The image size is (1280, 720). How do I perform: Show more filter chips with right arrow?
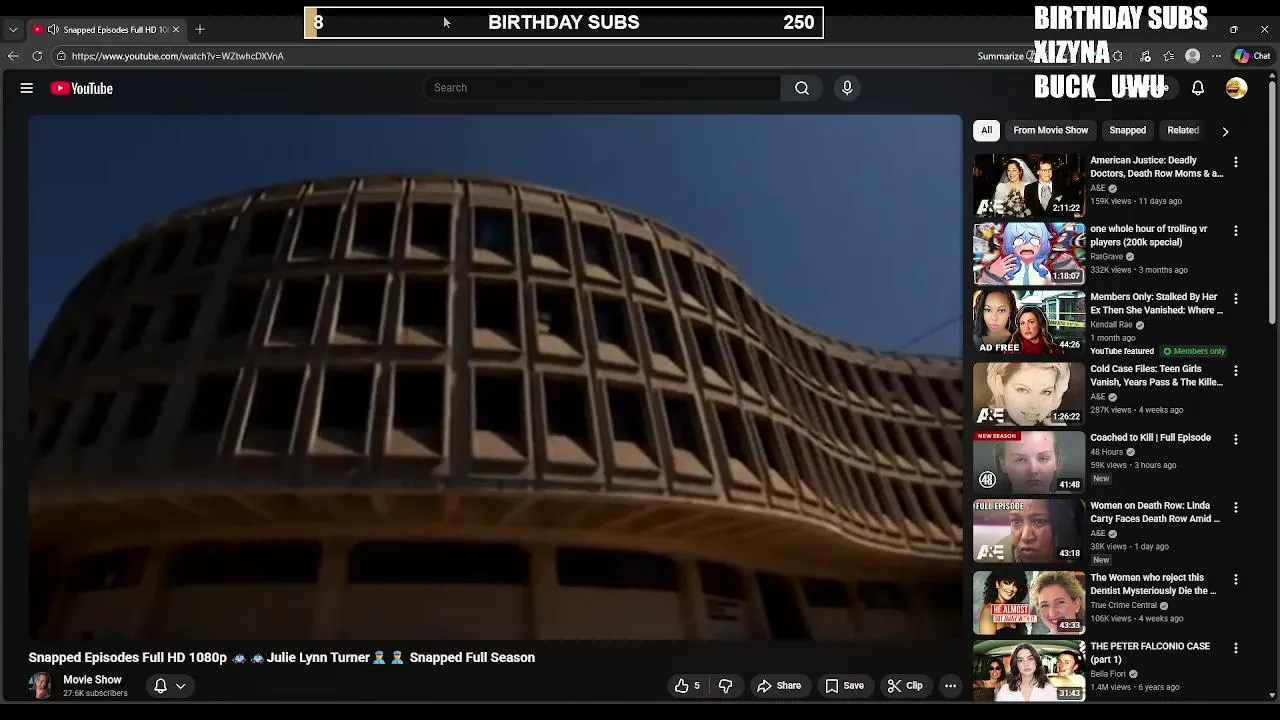click(1225, 131)
